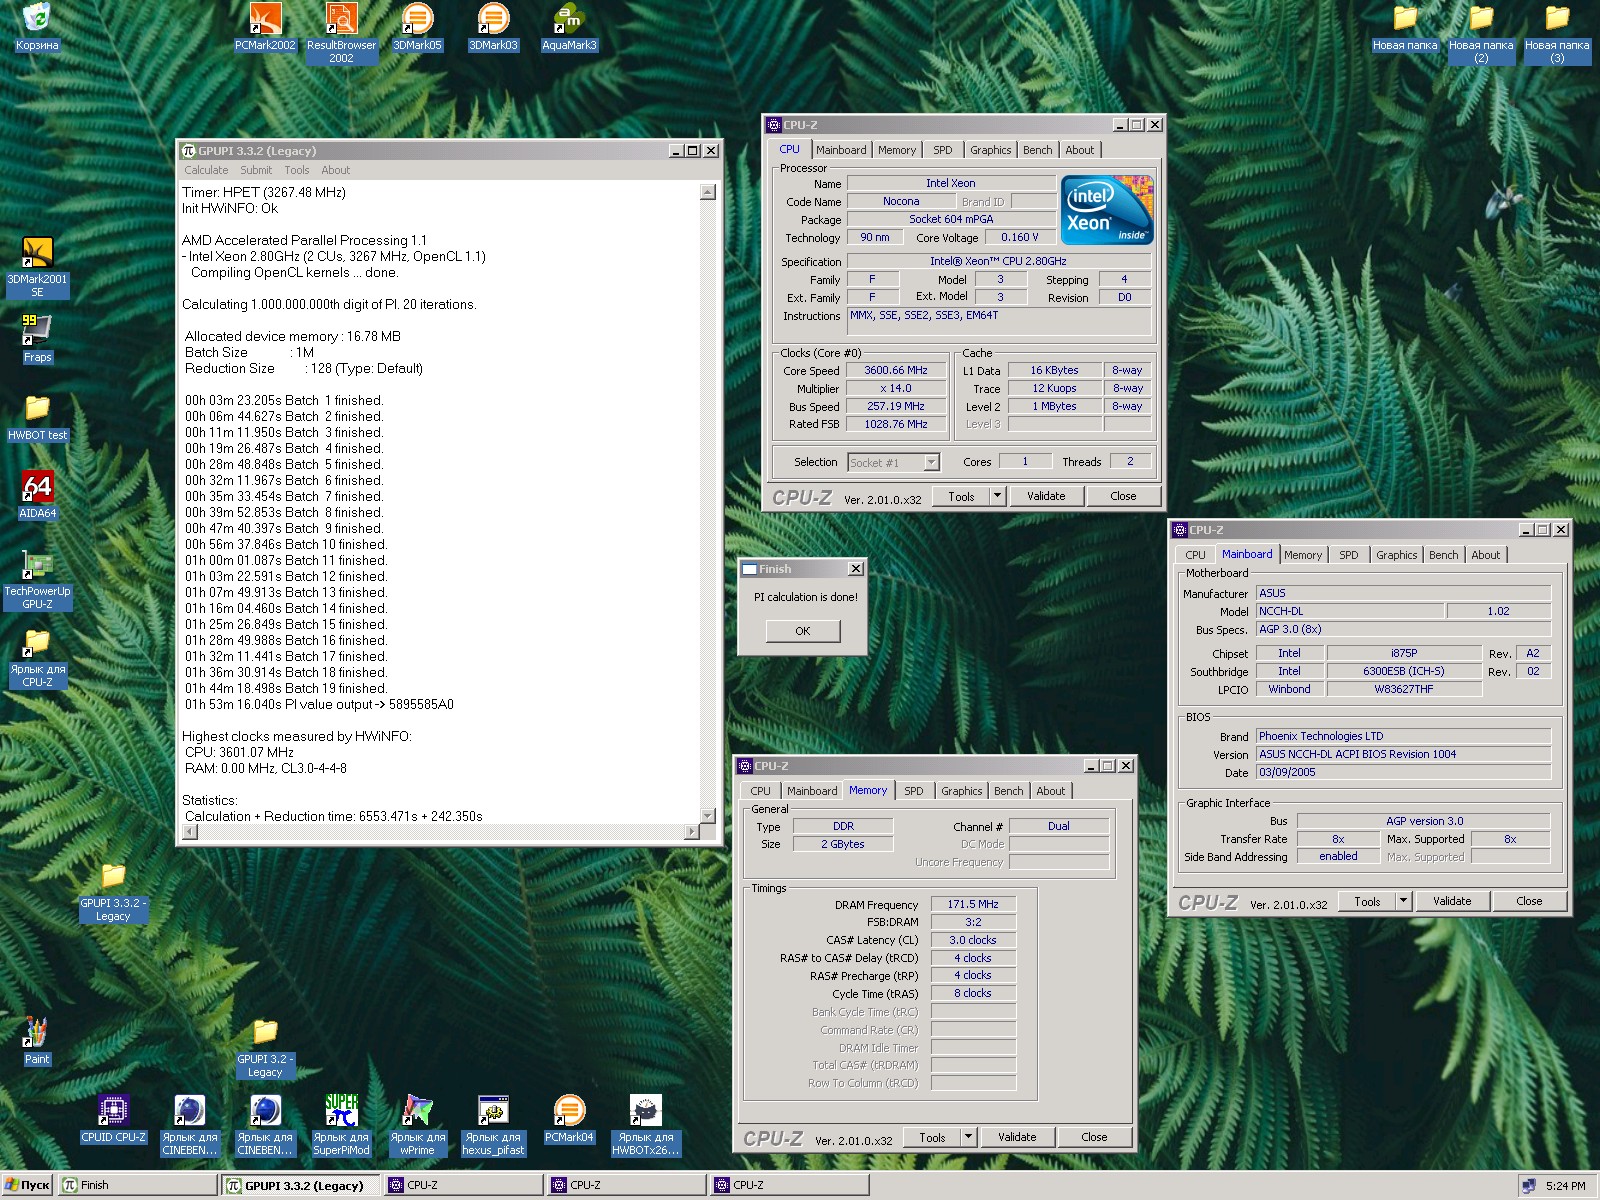Click Close button in top CPU-Z window
The height and width of the screenshot is (1200, 1600).
pyautogui.click(x=1123, y=496)
